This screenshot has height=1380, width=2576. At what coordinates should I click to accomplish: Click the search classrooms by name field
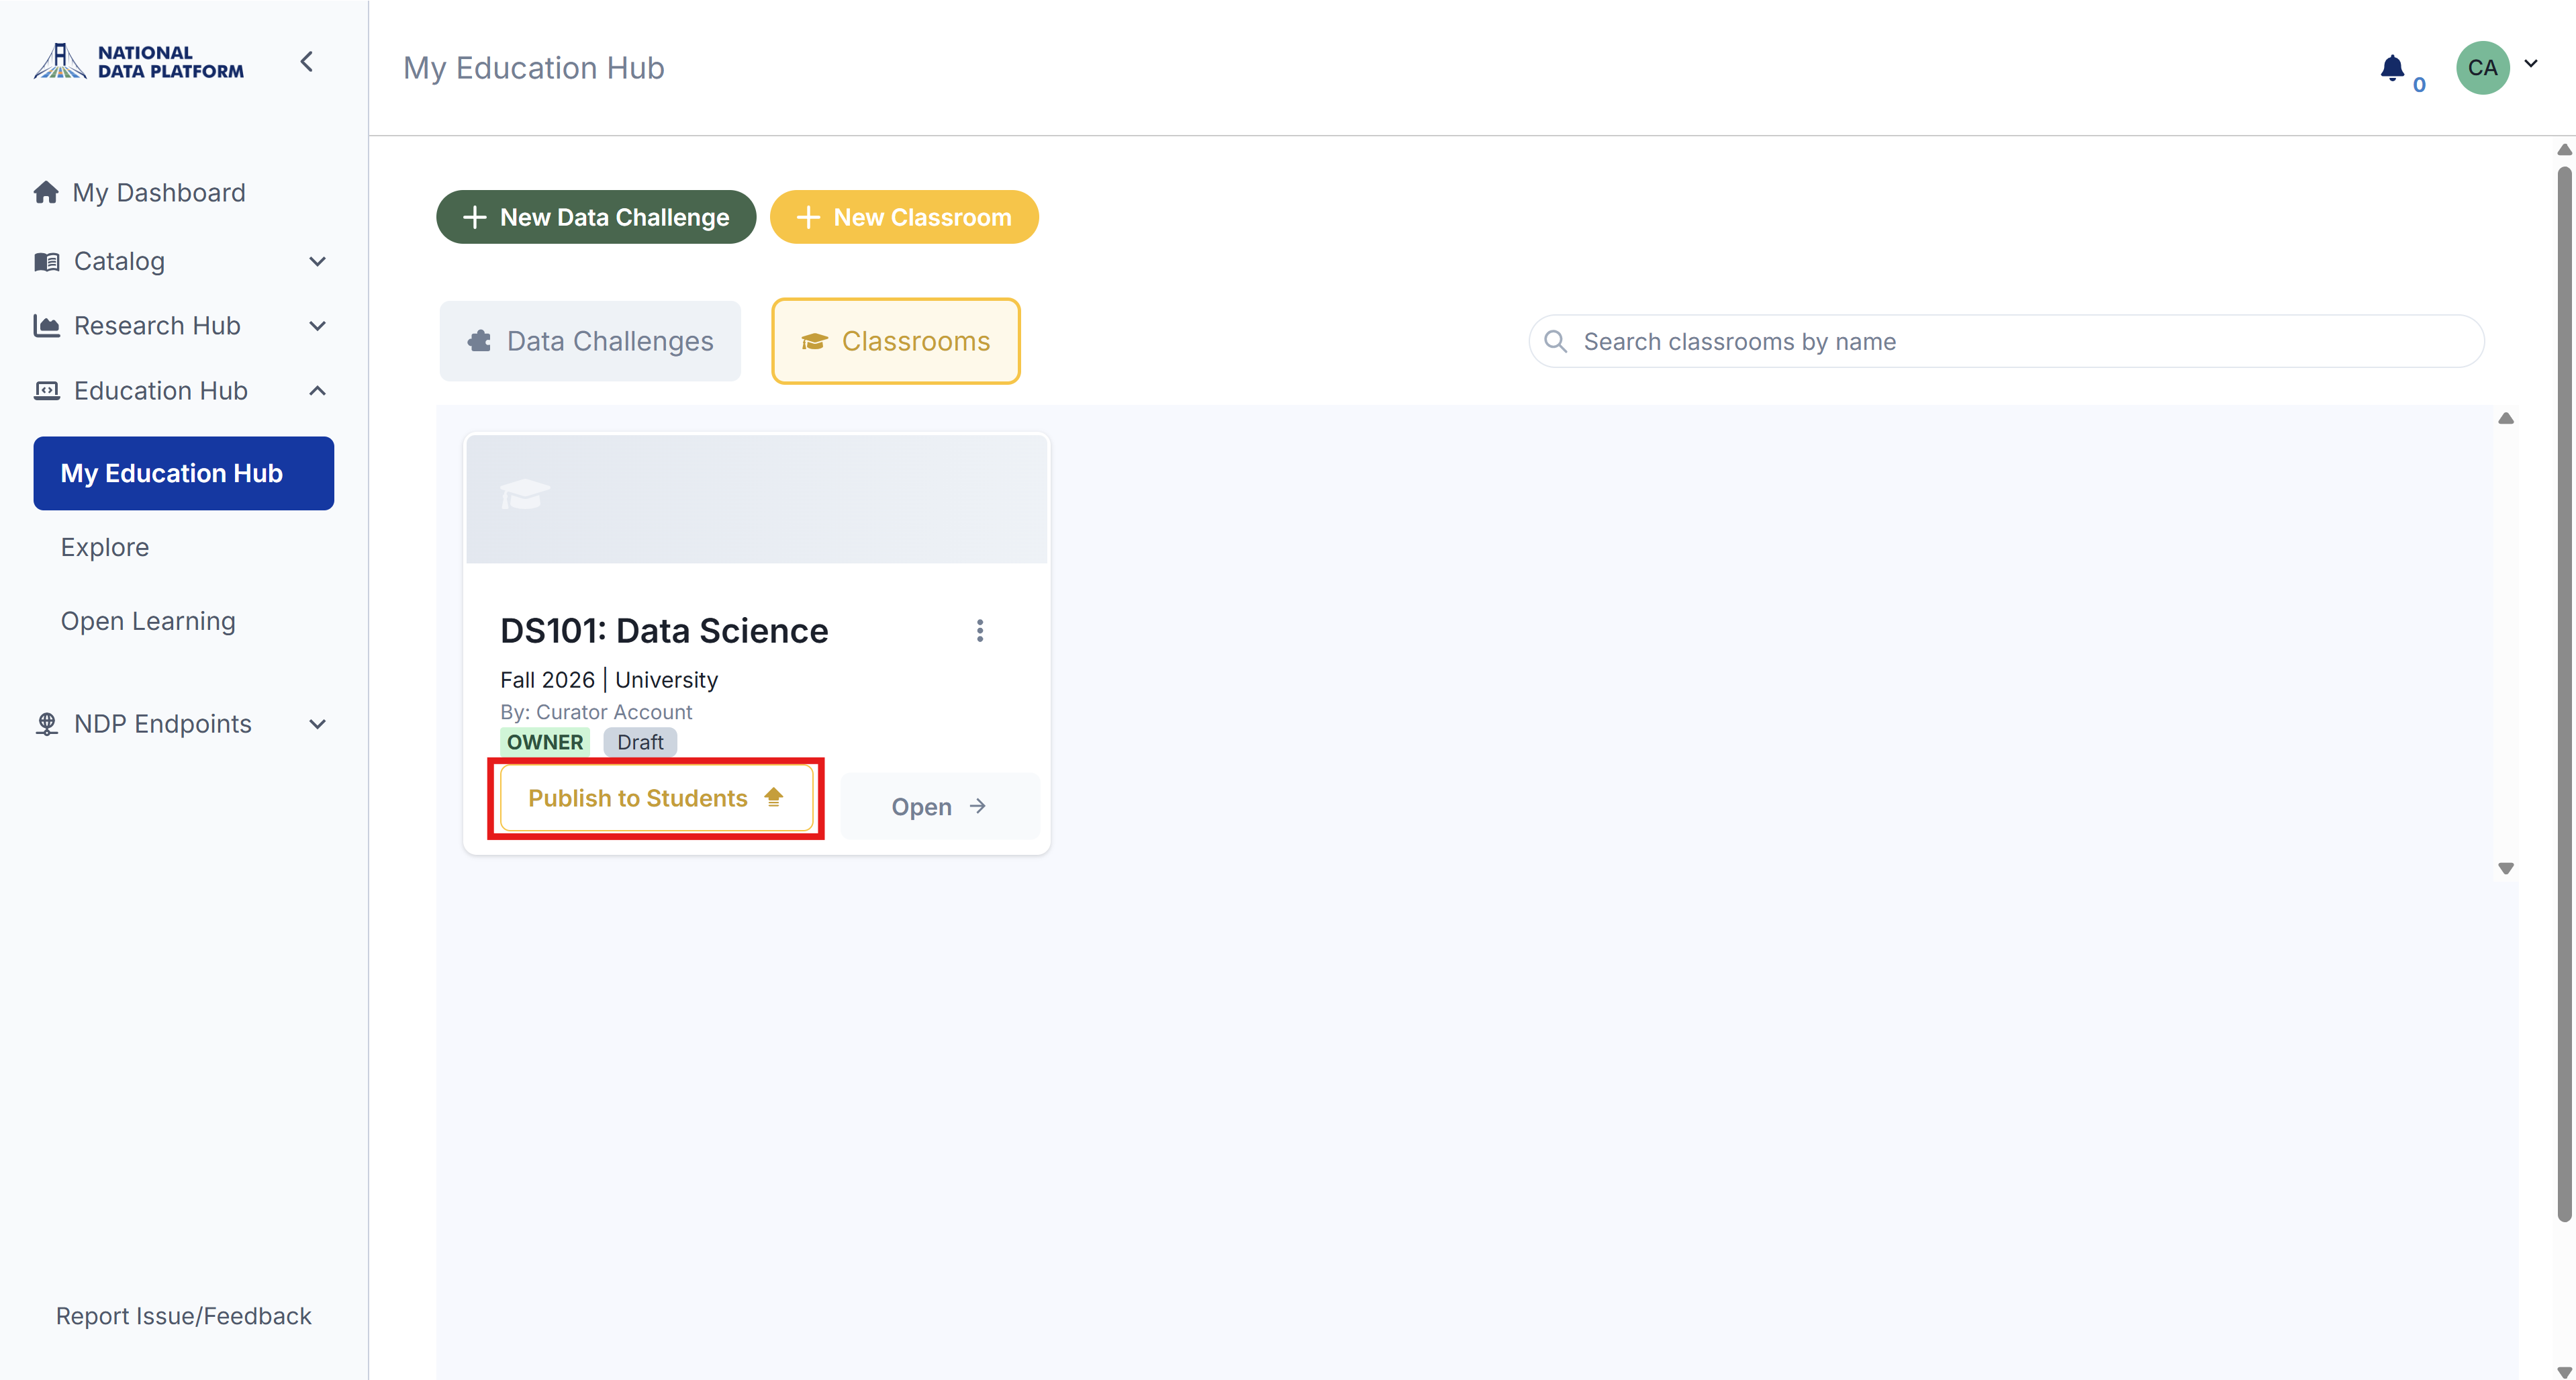pyautogui.click(x=2007, y=342)
